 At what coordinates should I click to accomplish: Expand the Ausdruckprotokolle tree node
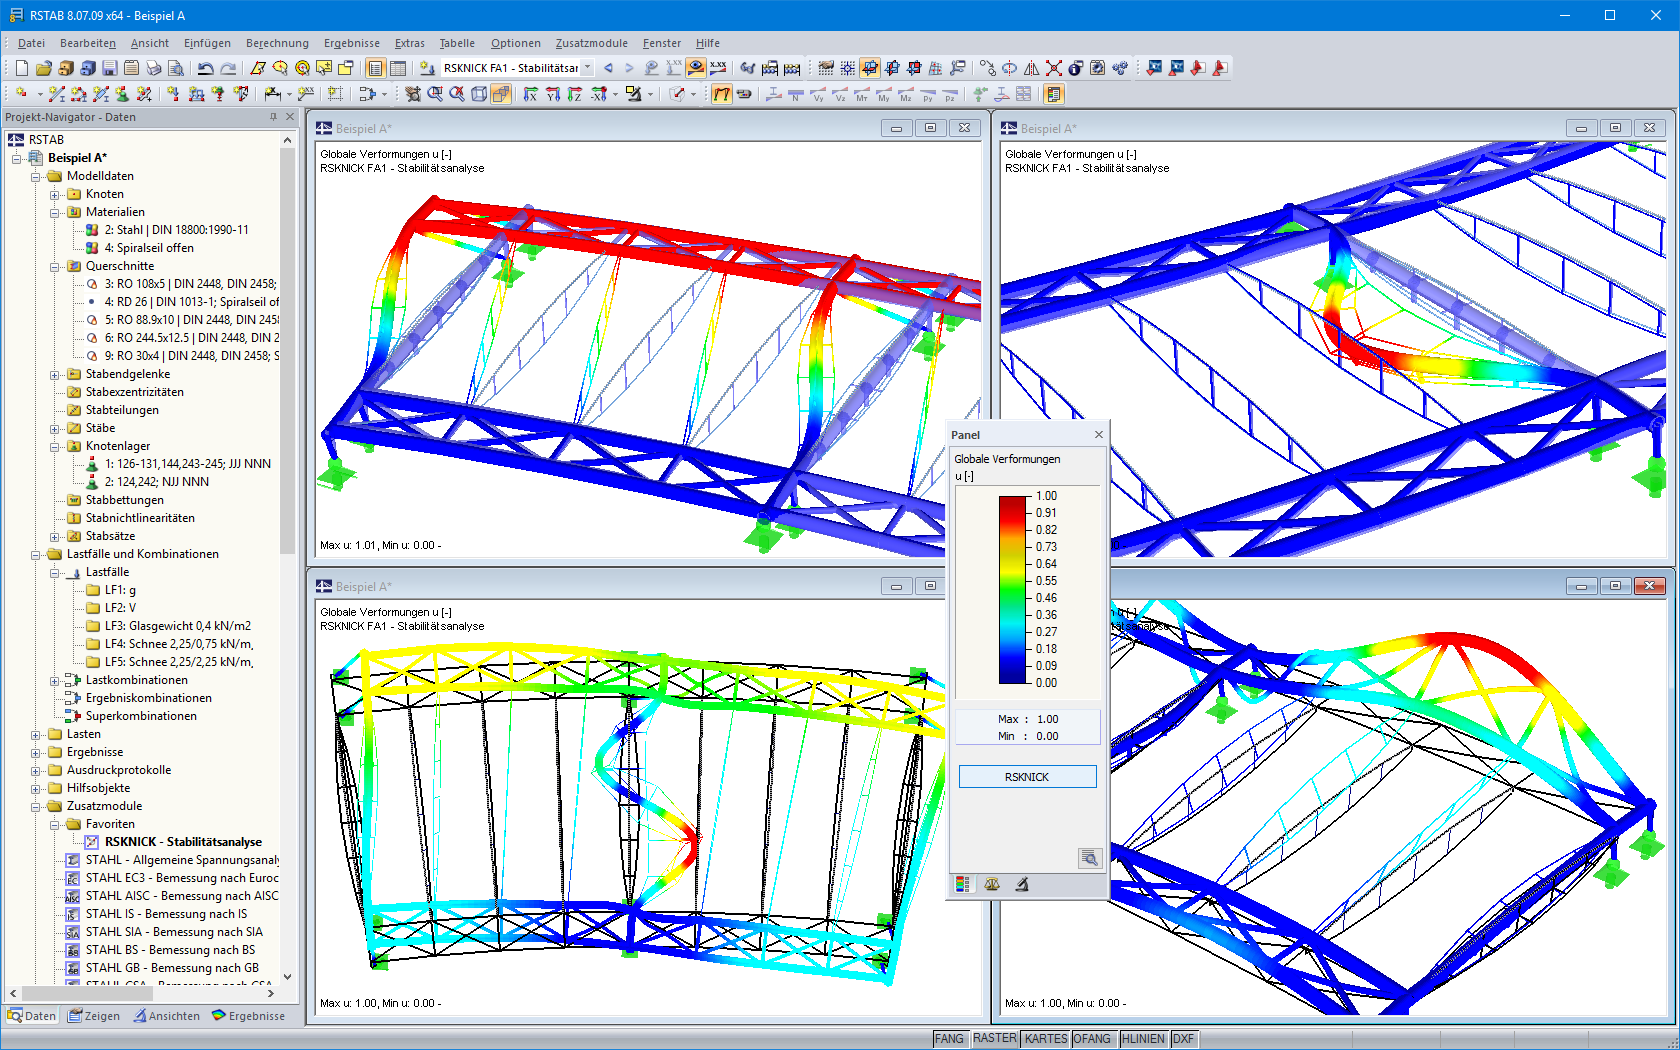point(36,770)
